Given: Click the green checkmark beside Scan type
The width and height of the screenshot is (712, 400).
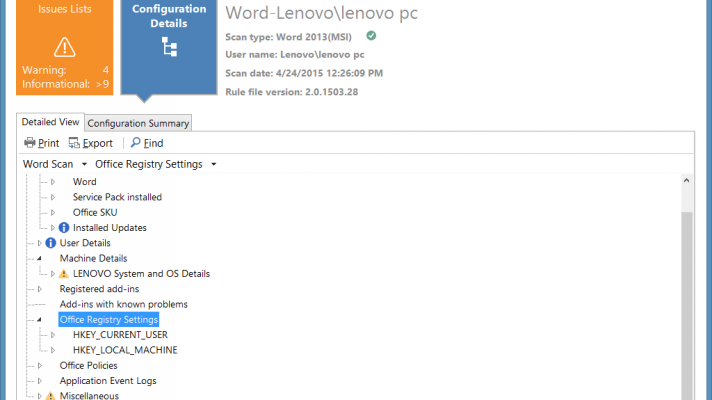Looking at the screenshot, I should (371, 35).
